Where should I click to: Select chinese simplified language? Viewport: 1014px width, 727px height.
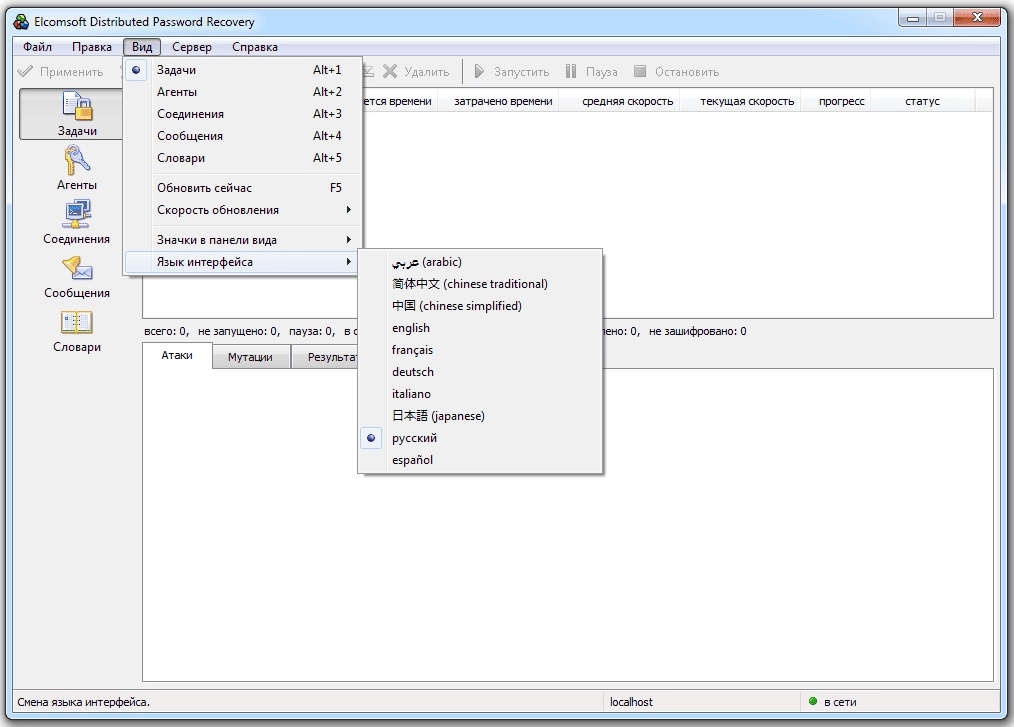(480, 306)
